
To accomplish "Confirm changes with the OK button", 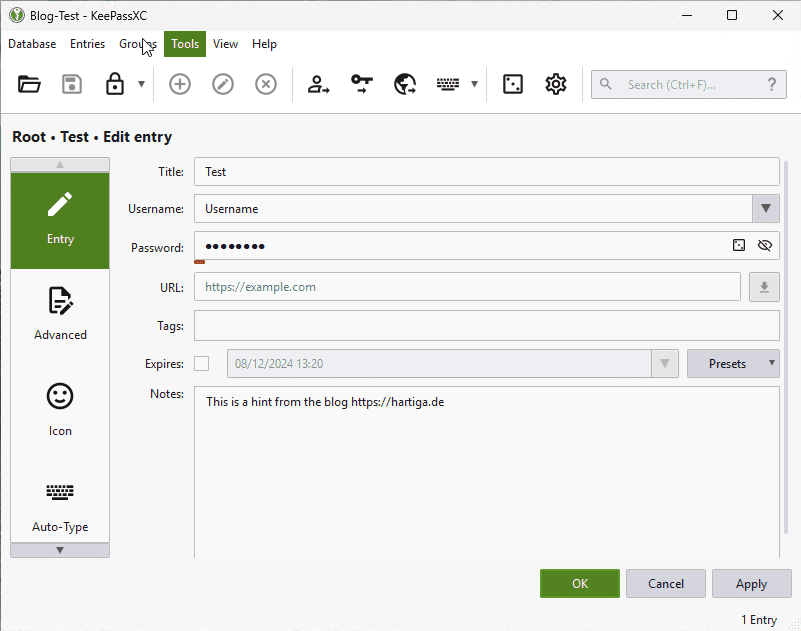I will click(x=580, y=583).
